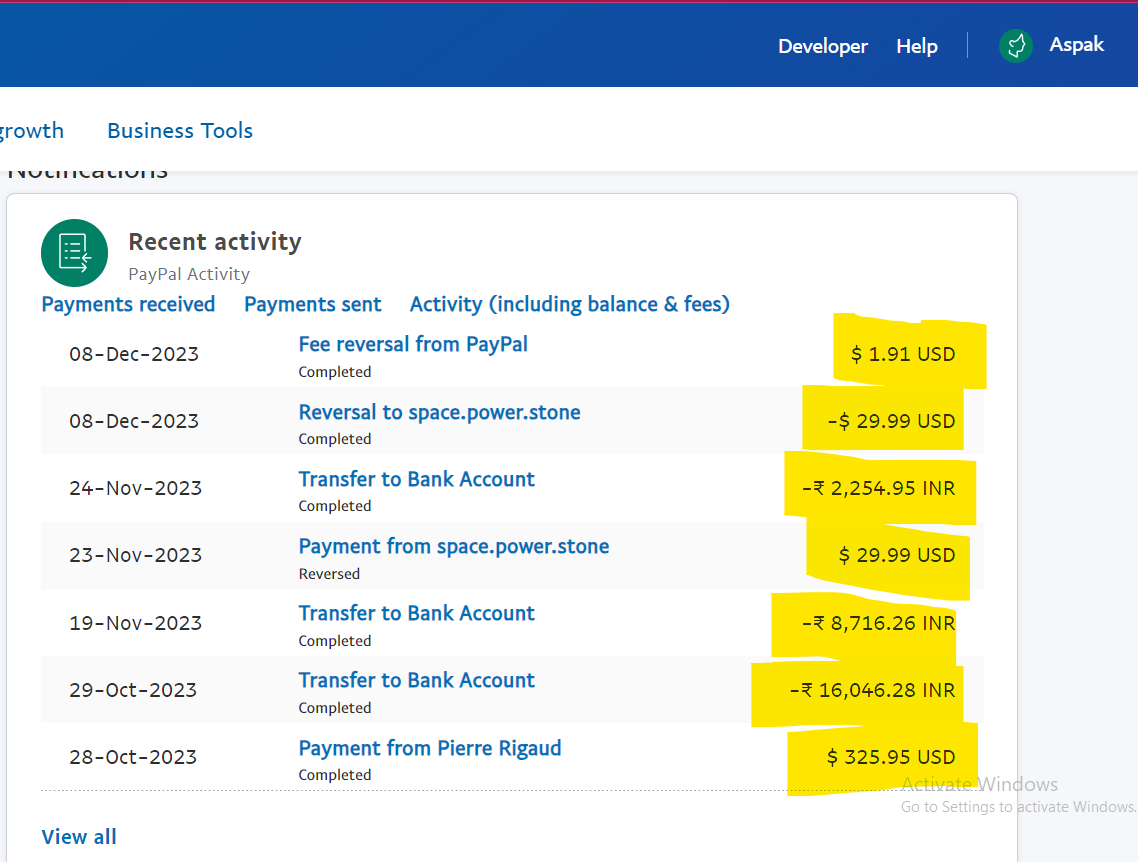The image size is (1138, 862).
Task: Open 24-Nov-2023 Transfer to Bank Account
Action: click(x=416, y=479)
